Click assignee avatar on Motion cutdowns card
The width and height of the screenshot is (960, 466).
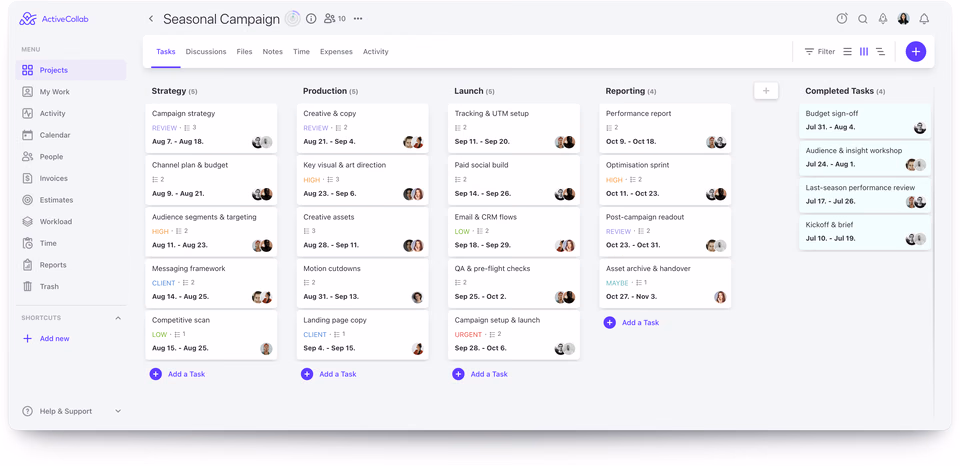418,298
